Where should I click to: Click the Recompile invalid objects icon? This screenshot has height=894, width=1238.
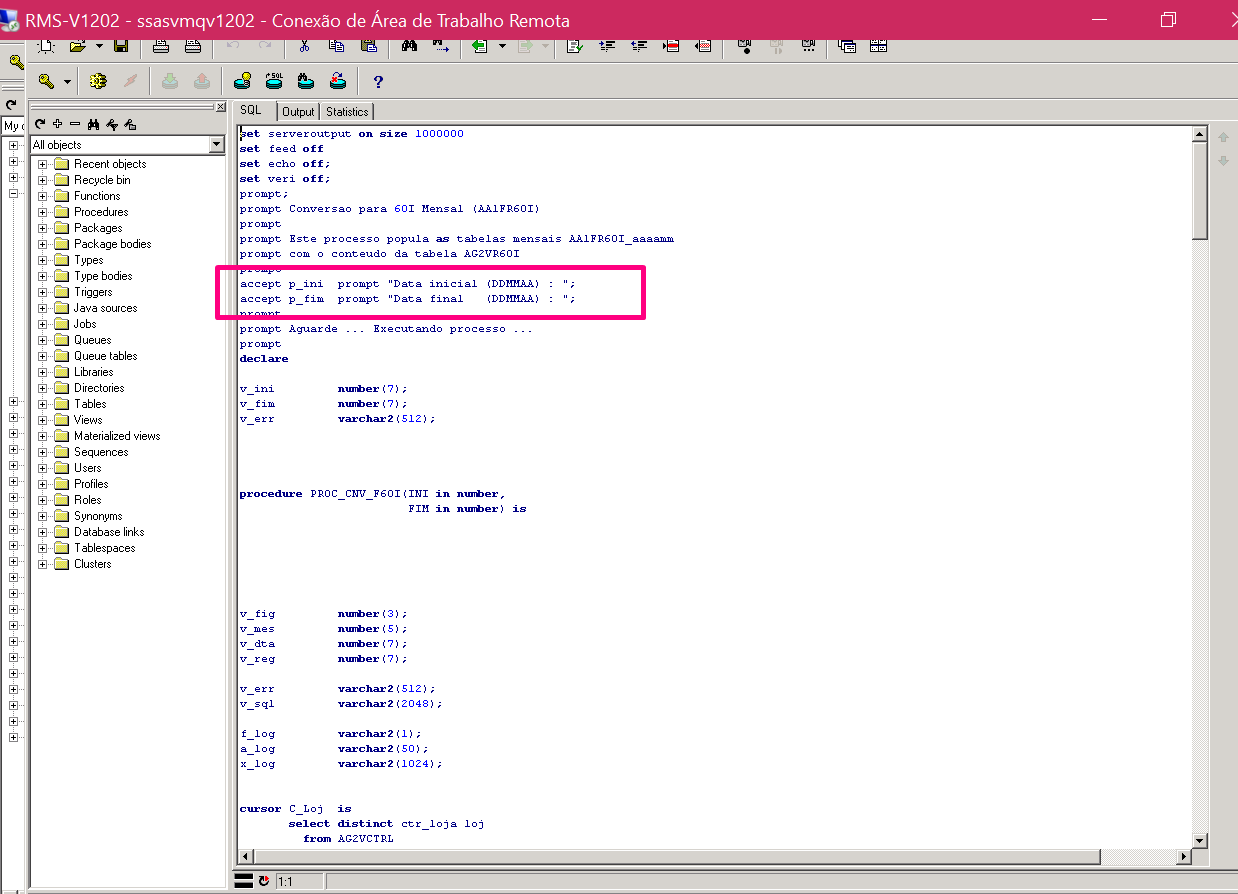(337, 82)
